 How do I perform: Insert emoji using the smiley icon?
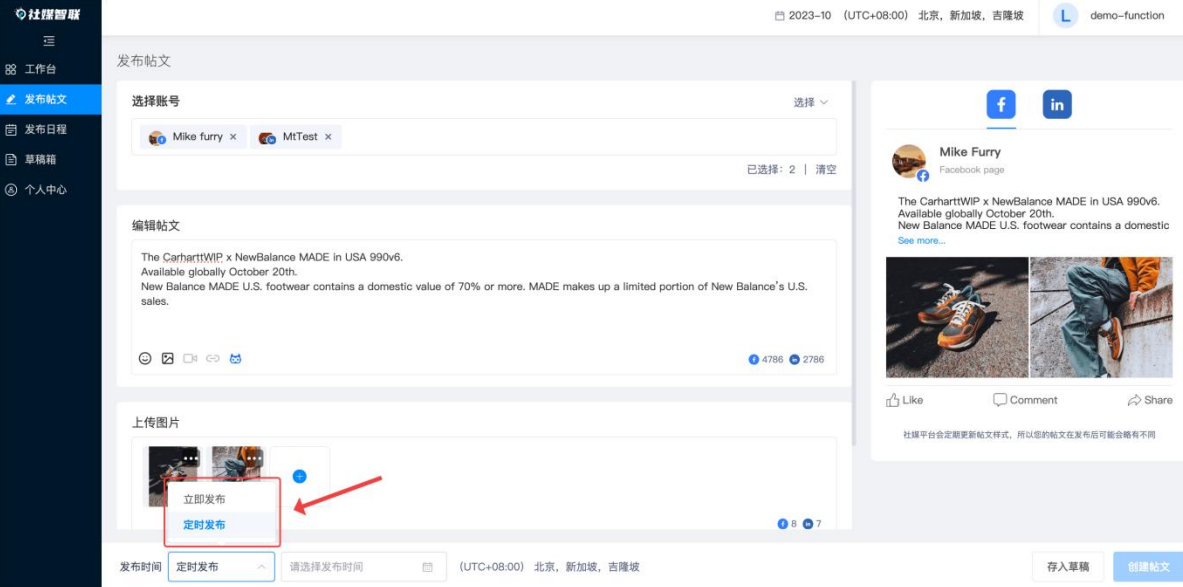pyautogui.click(x=145, y=358)
